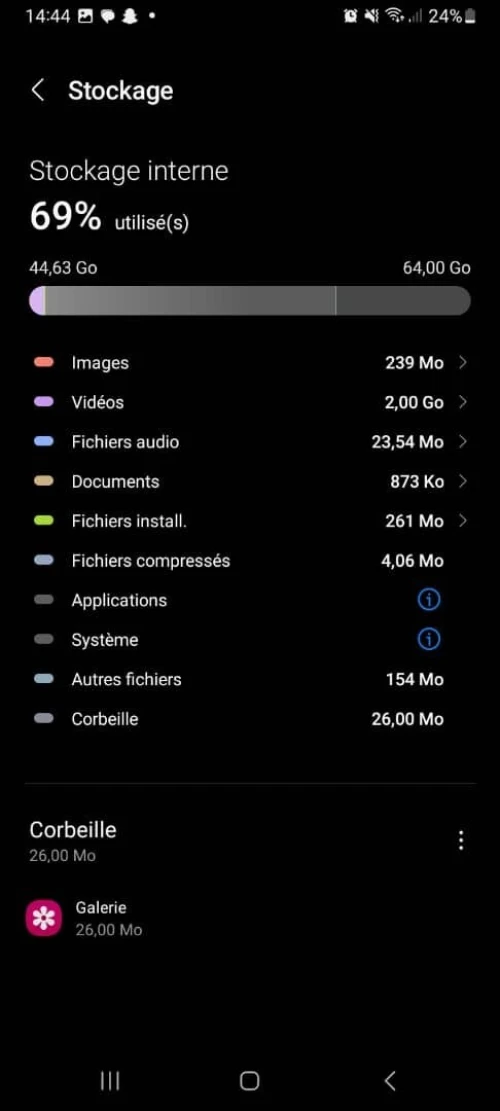Expand Vidéos category chevron

(x=462, y=402)
